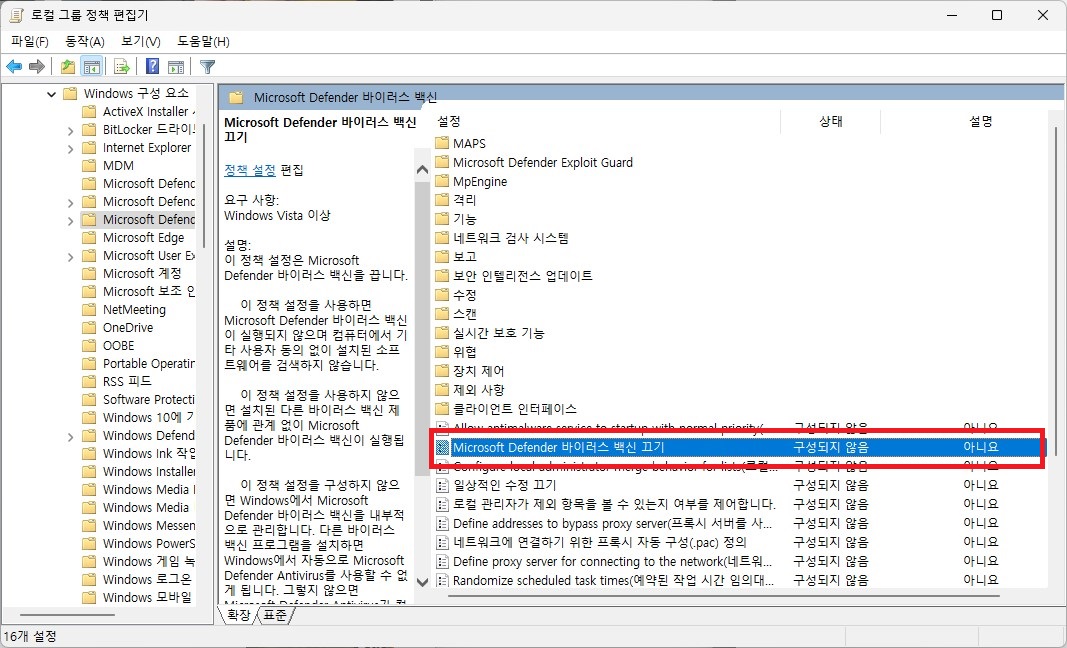
Task: Select the 보안 인텔리전스 업데이트 folder icon
Action: [442, 276]
